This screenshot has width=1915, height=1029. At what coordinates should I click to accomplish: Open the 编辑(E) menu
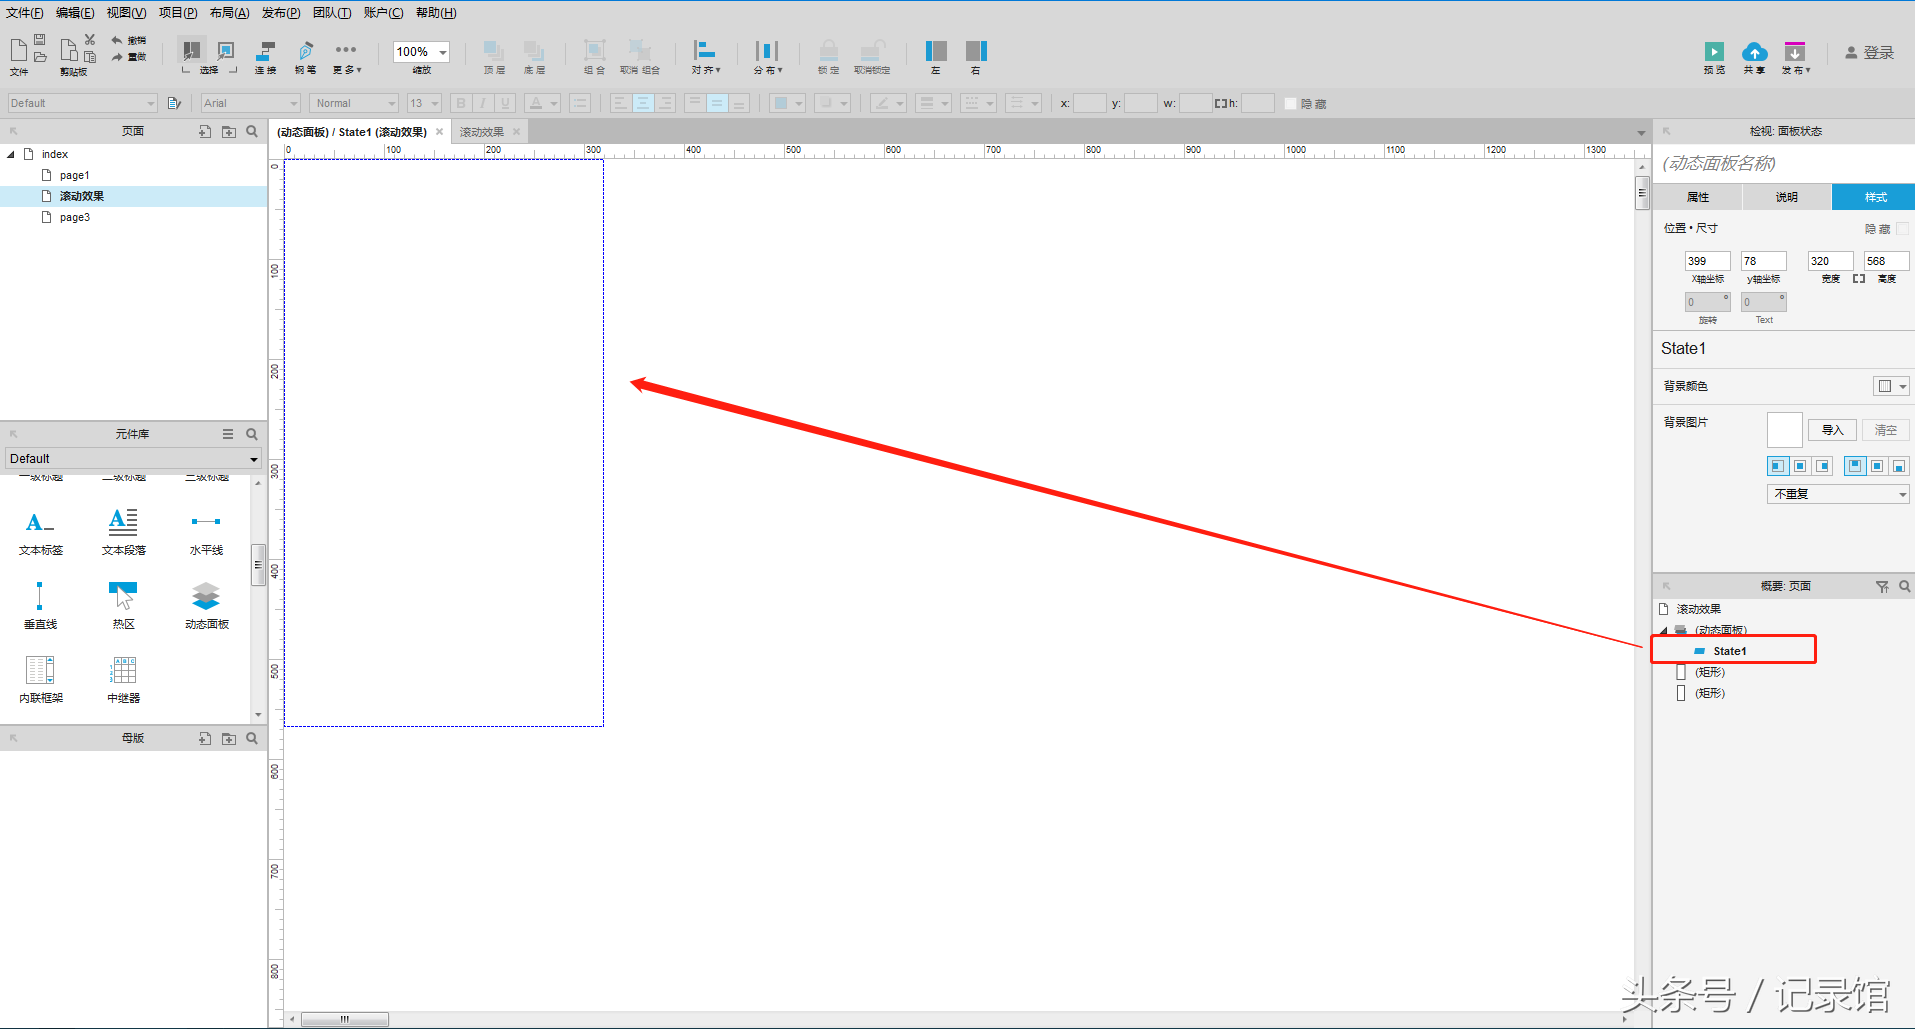[75, 13]
